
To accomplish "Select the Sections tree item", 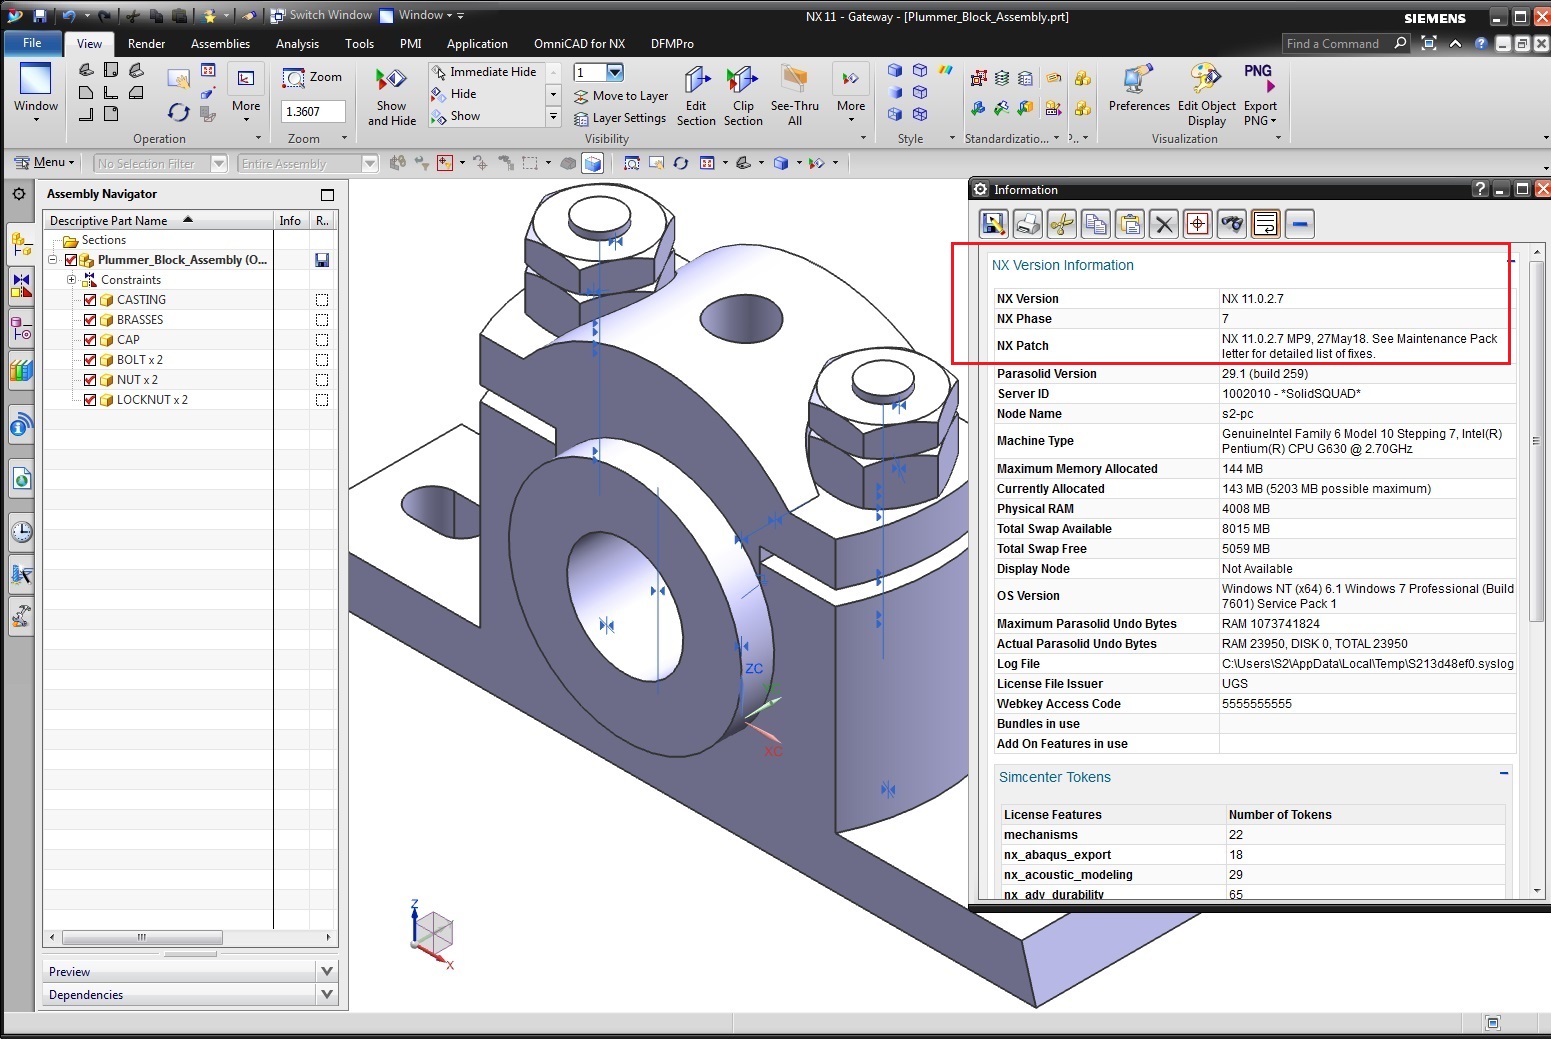I will 104,240.
